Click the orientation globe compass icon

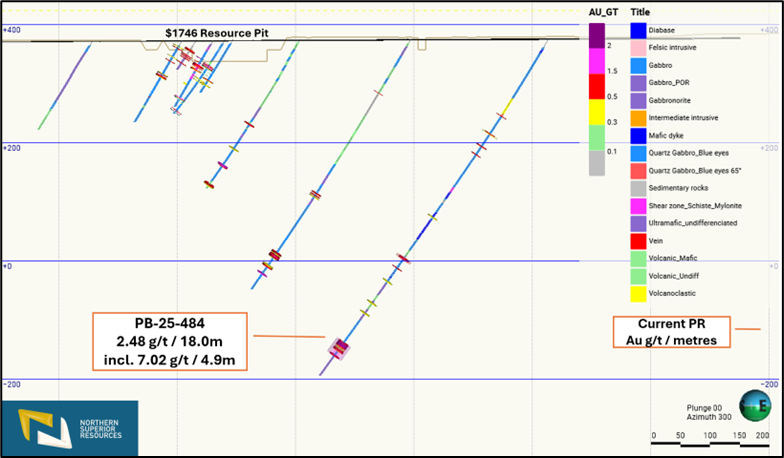tap(755, 407)
